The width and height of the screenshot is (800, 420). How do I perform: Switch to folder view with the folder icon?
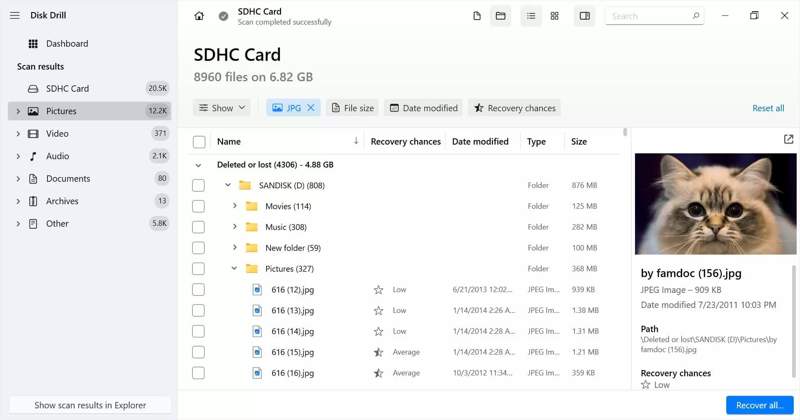(x=501, y=16)
